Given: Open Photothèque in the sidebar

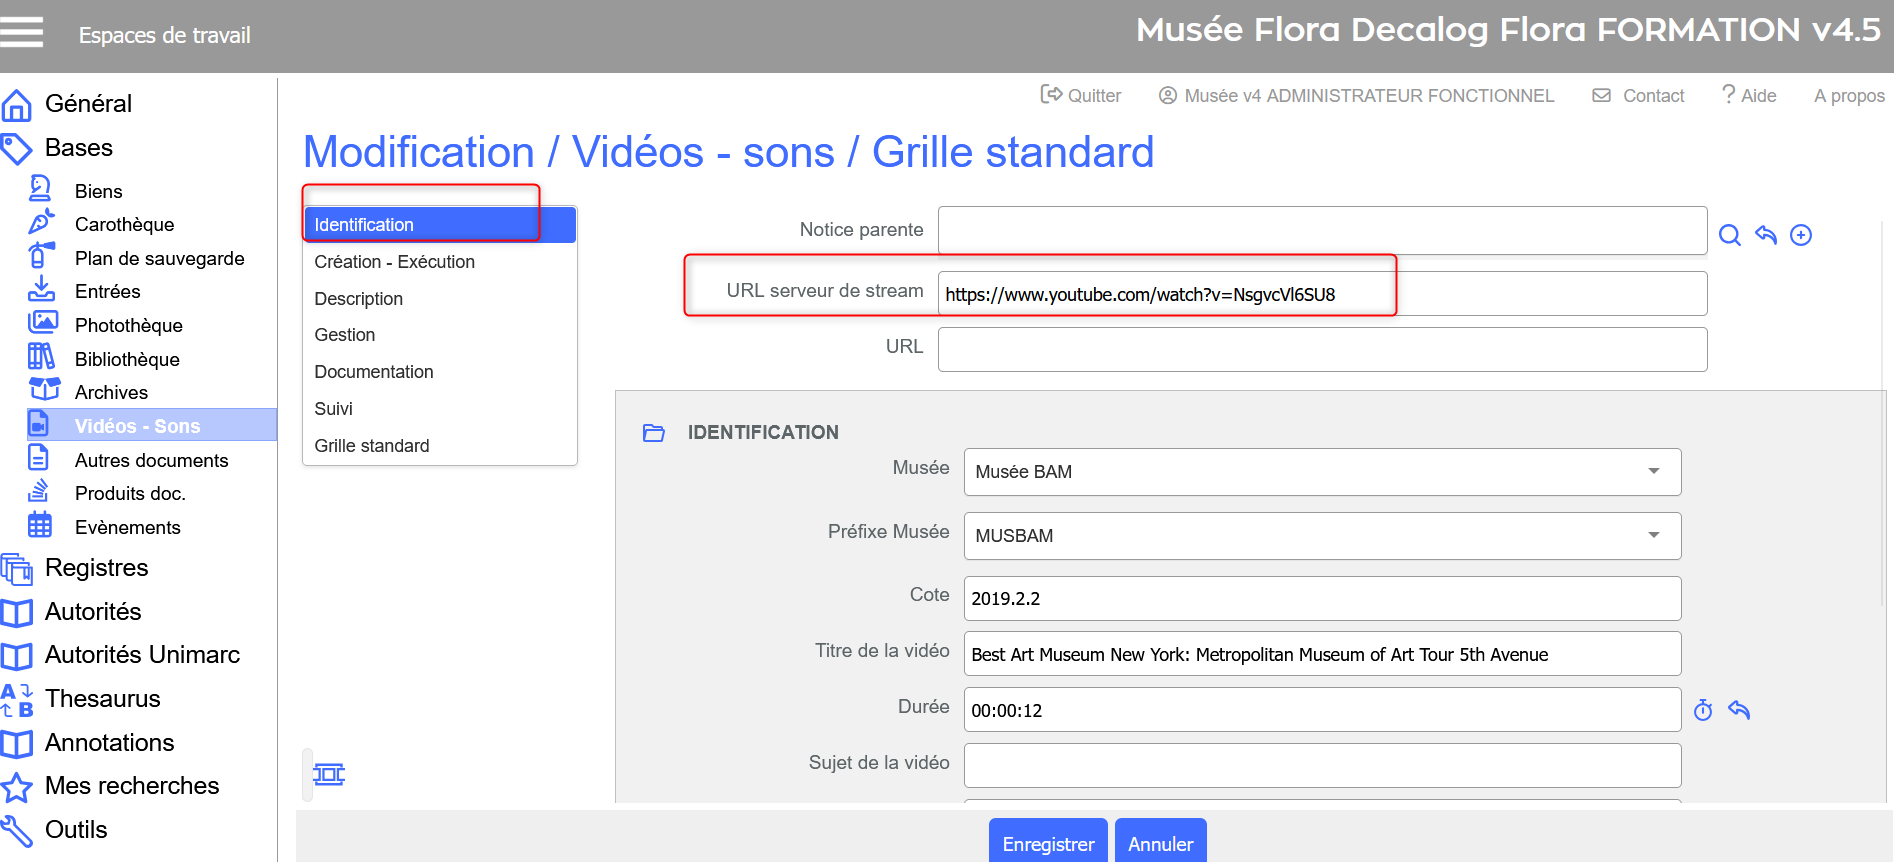Looking at the screenshot, I should click(128, 325).
